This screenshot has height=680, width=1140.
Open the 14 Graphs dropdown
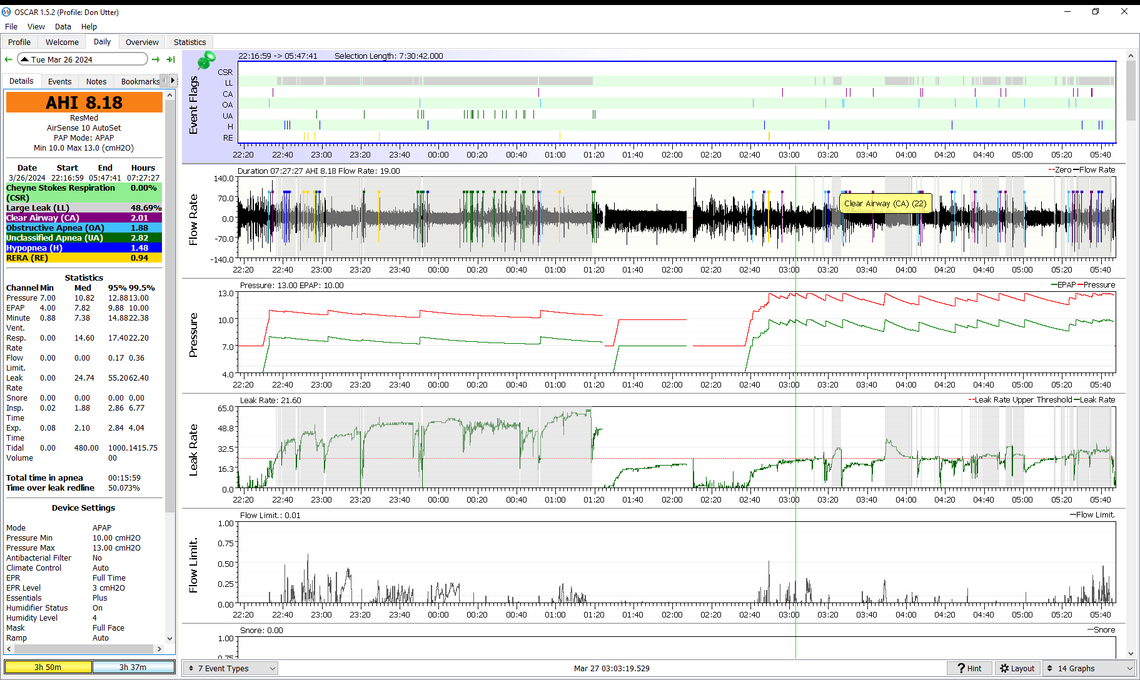pos(1088,668)
